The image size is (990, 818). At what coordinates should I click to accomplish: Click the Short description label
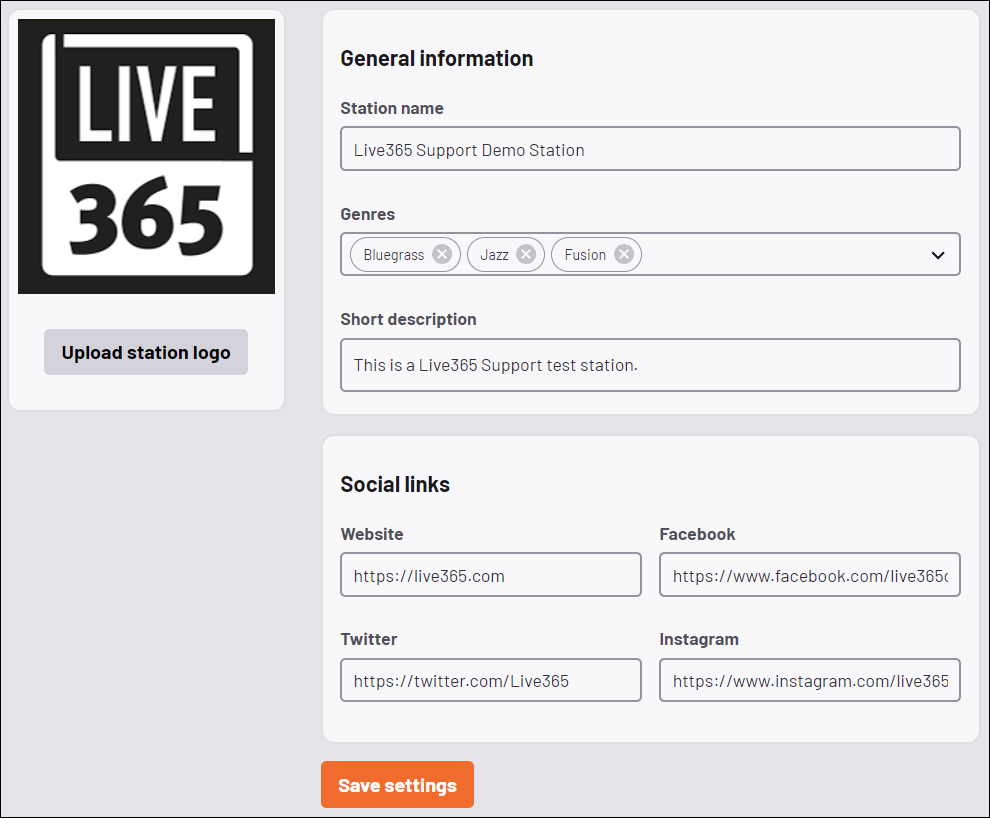pos(408,319)
